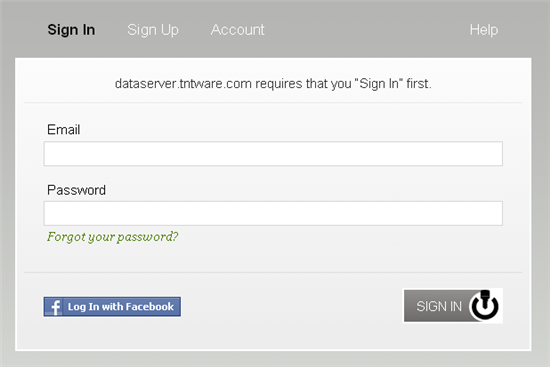Submit with the gray SIGN IN button
The height and width of the screenshot is (367, 550).
pos(453,306)
